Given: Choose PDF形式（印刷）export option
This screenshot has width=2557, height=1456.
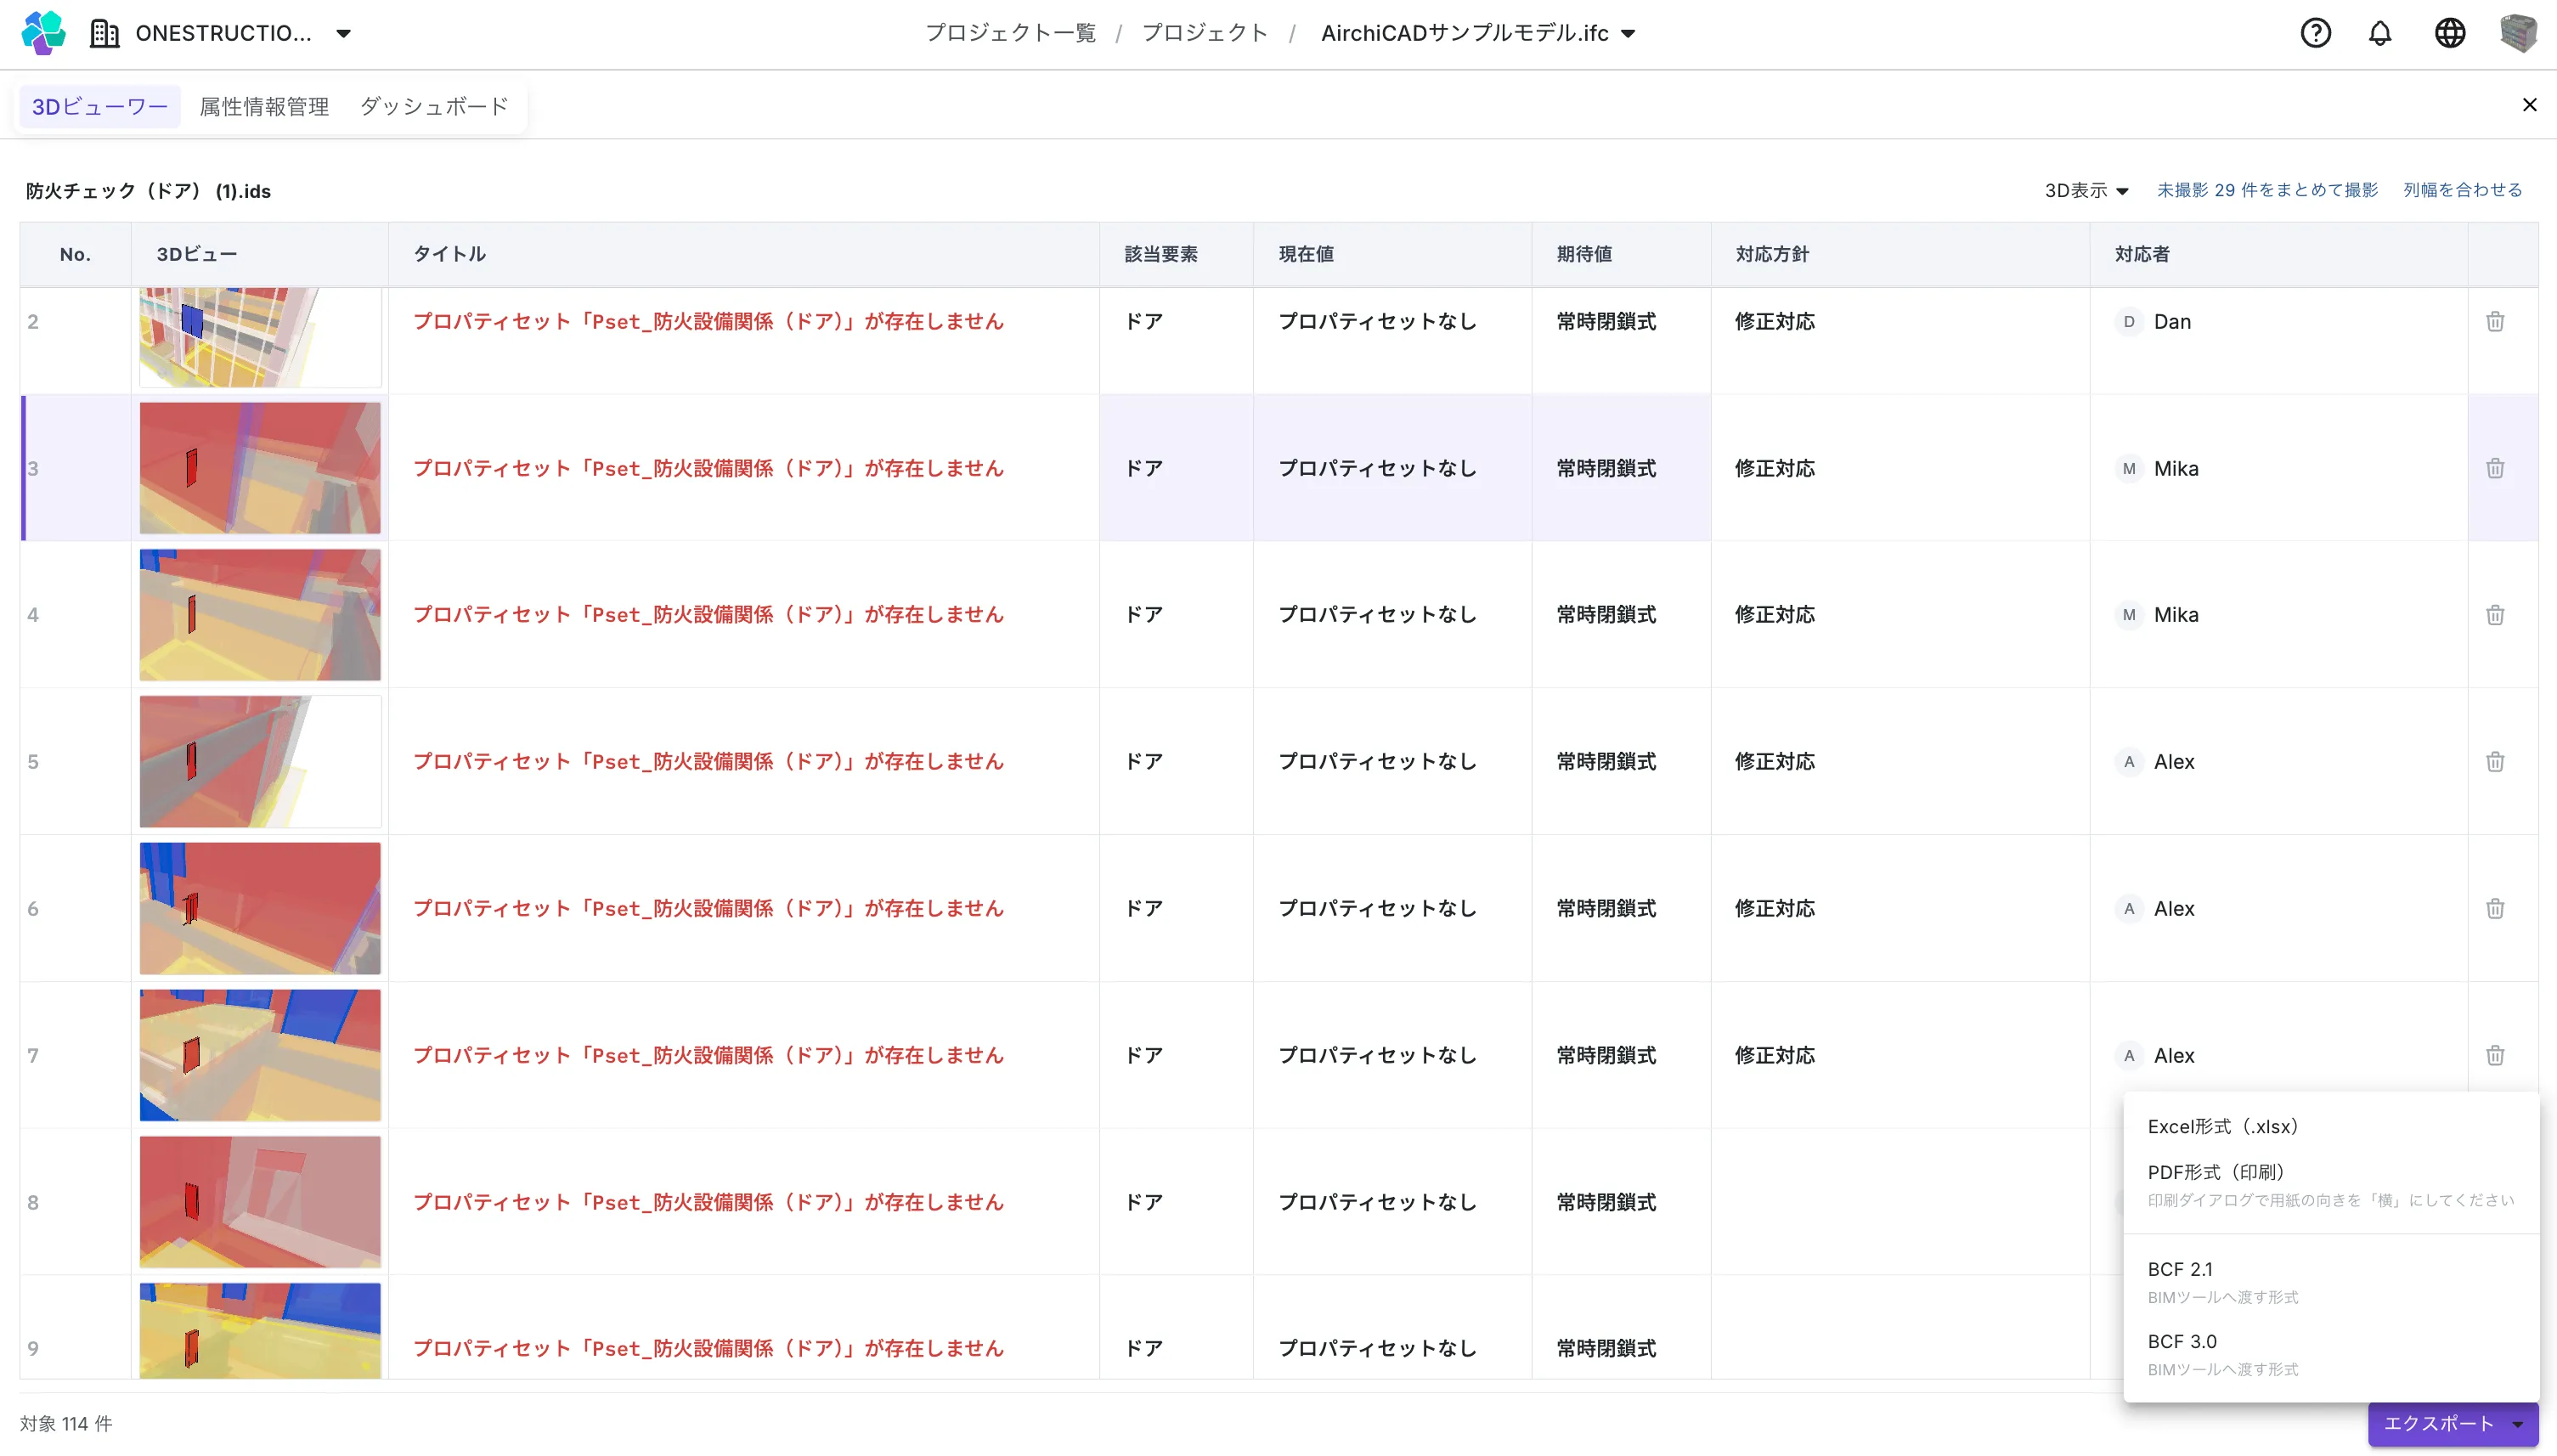Looking at the screenshot, I should coord(2330,1185).
